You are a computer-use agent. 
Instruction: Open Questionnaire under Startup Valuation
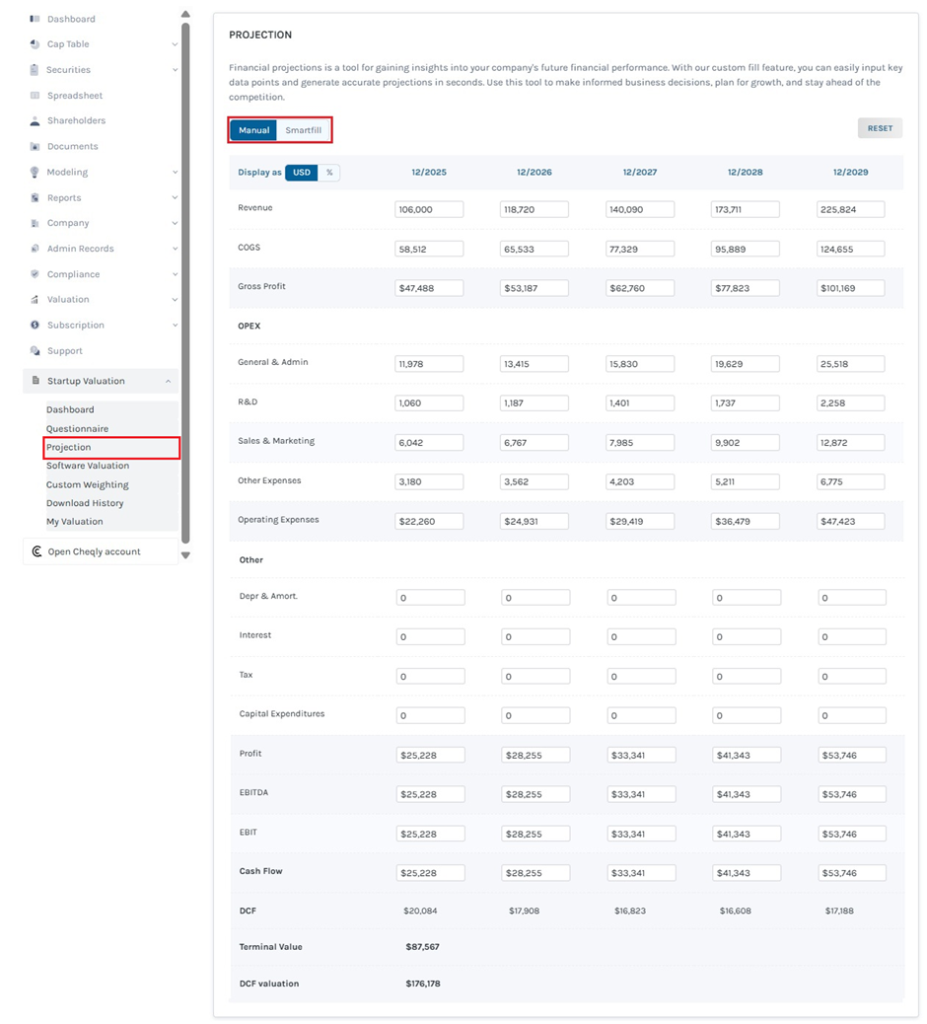(77, 428)
